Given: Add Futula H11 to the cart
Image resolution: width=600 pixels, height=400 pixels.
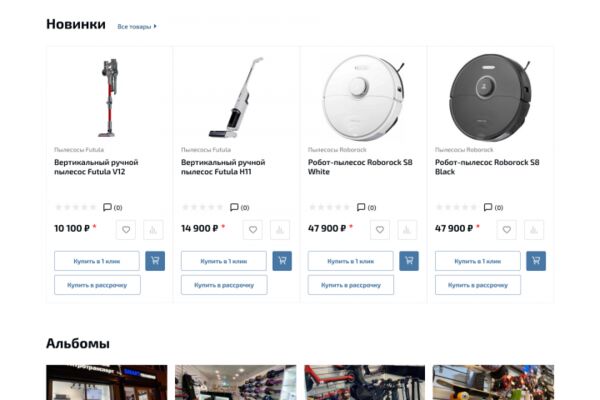Looking at the screenshot, I should (x=282, y=261).
